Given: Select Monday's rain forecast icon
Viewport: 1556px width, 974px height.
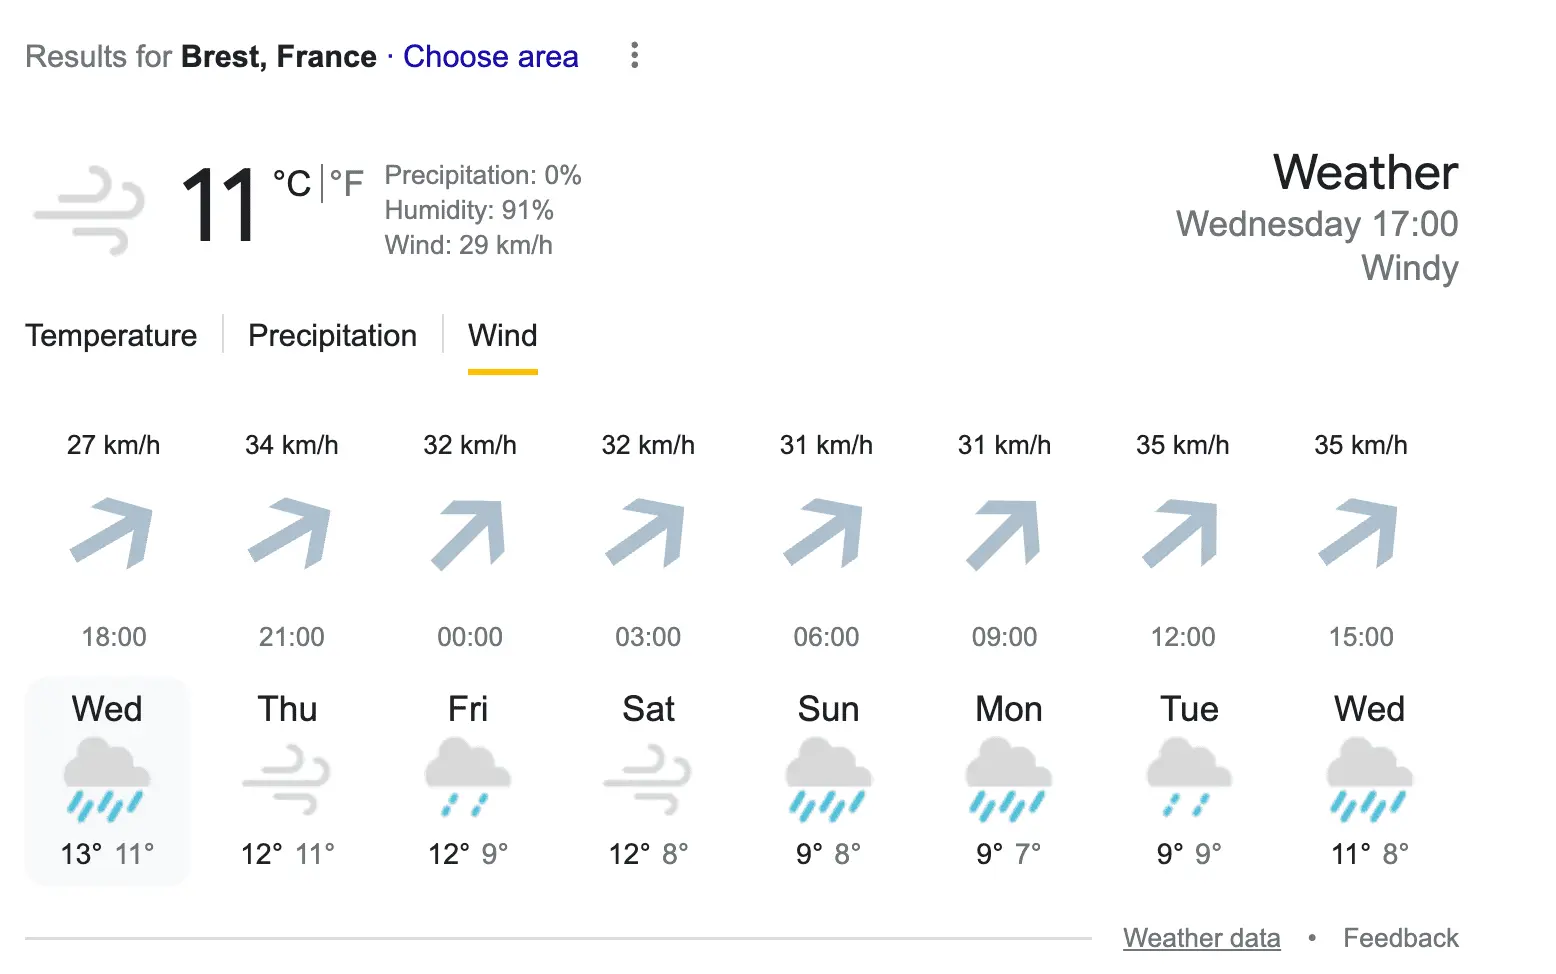Looking at the screenshot, I should pyautogui.click(x=1008, y=779).
